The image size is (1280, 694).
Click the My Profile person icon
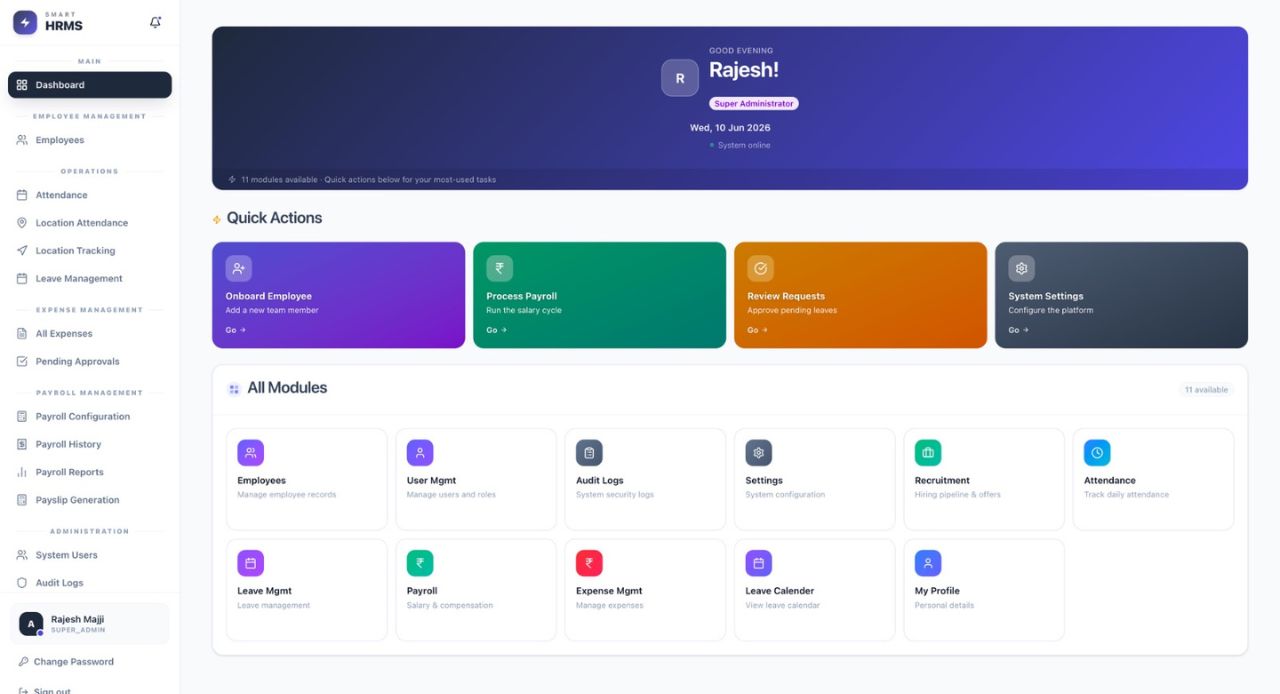(928, 563)
